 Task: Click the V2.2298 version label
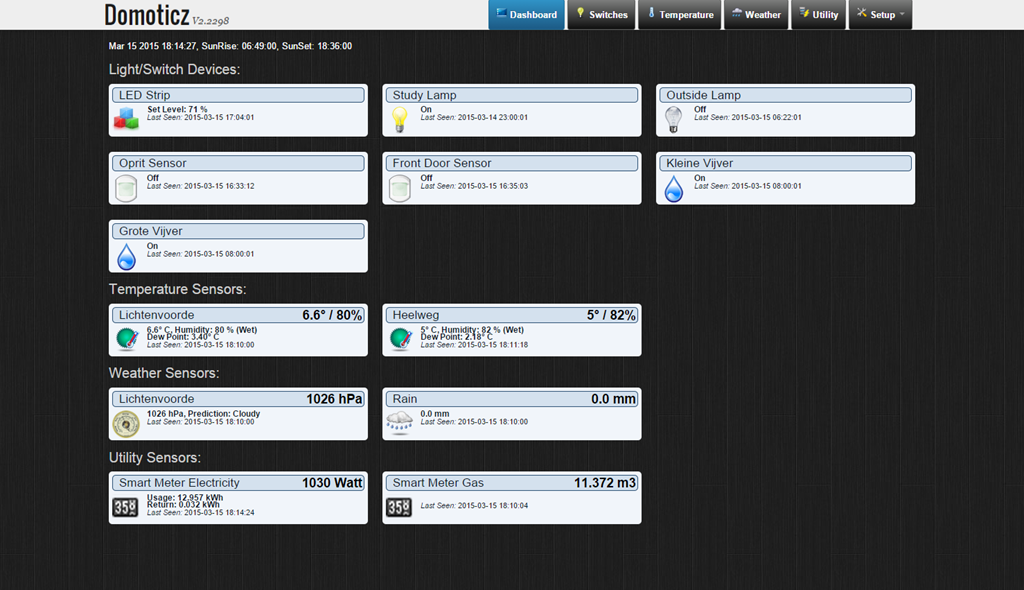pos(210,21)
